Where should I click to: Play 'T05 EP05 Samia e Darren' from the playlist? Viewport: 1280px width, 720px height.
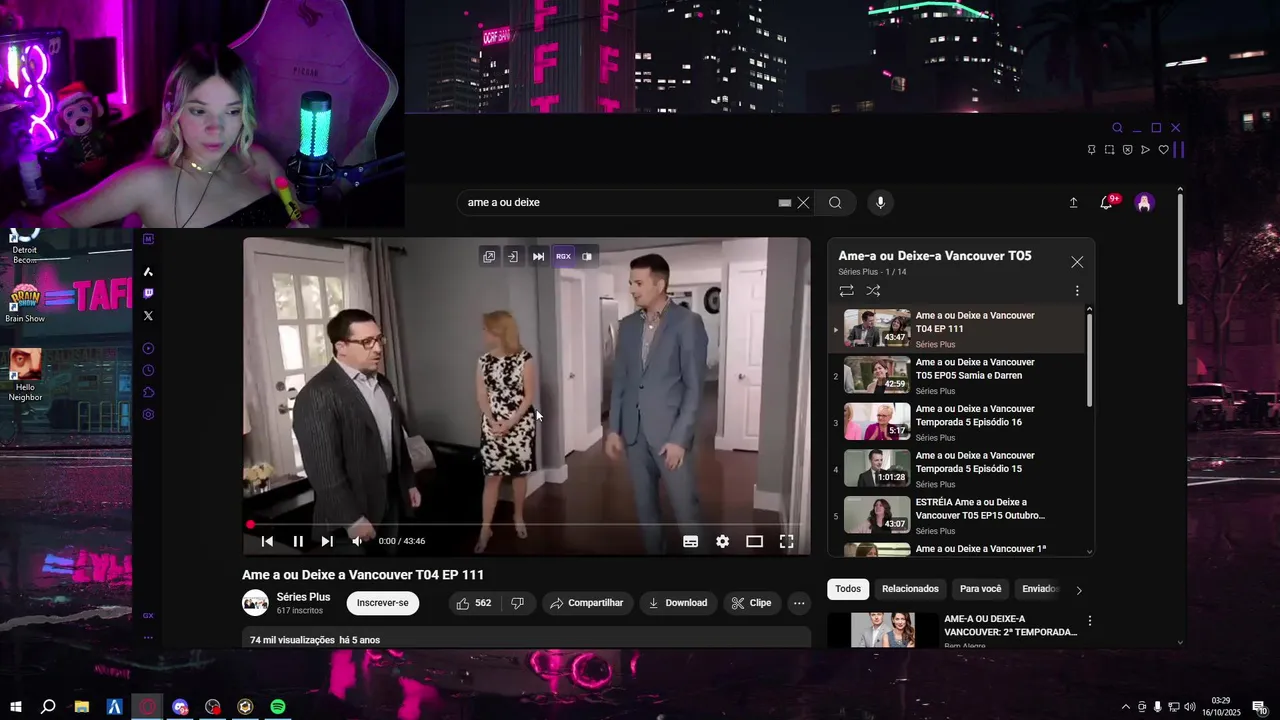coord(956,376)
